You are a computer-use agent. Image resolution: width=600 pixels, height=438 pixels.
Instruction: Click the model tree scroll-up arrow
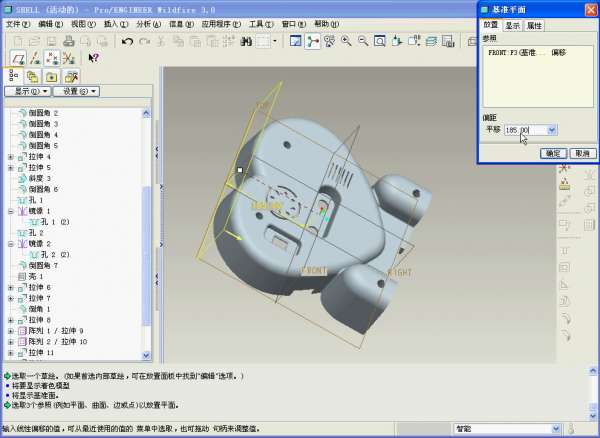[147, 113]
